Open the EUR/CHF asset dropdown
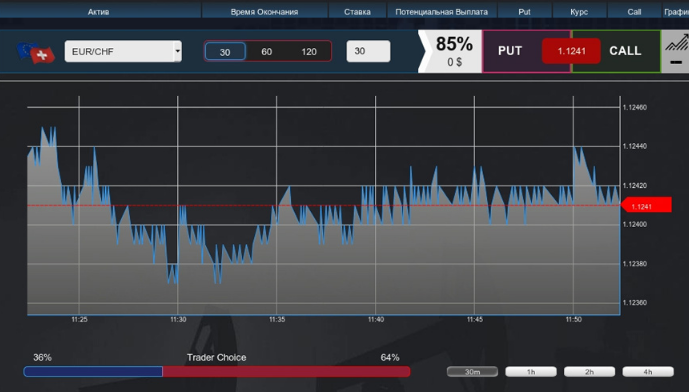Image resolution: width=689 pixels, height=392 pixels. click(123, 51)
